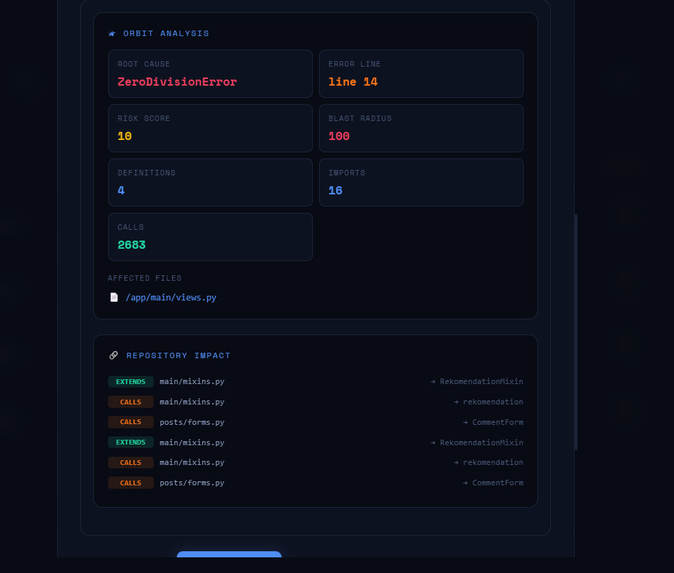
Task: Click the 'ORBIT ANALYSIS' section title
Action: click(x=166, y=34)
